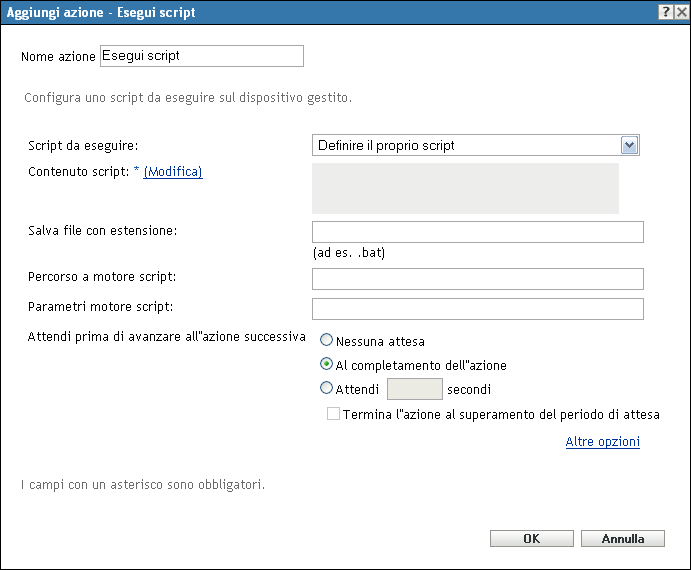Select the Nessuna attesa radio button

327,341
